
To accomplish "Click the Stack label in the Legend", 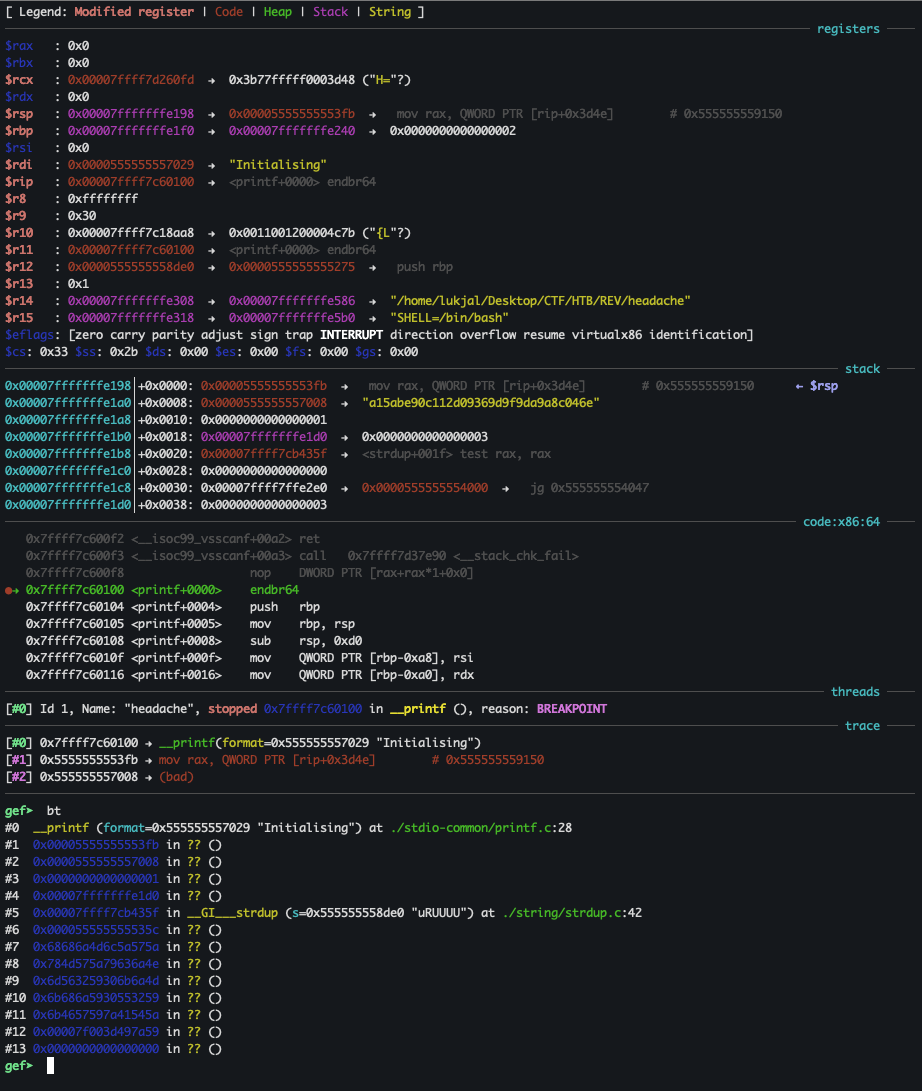I will (x=330, y=12).
